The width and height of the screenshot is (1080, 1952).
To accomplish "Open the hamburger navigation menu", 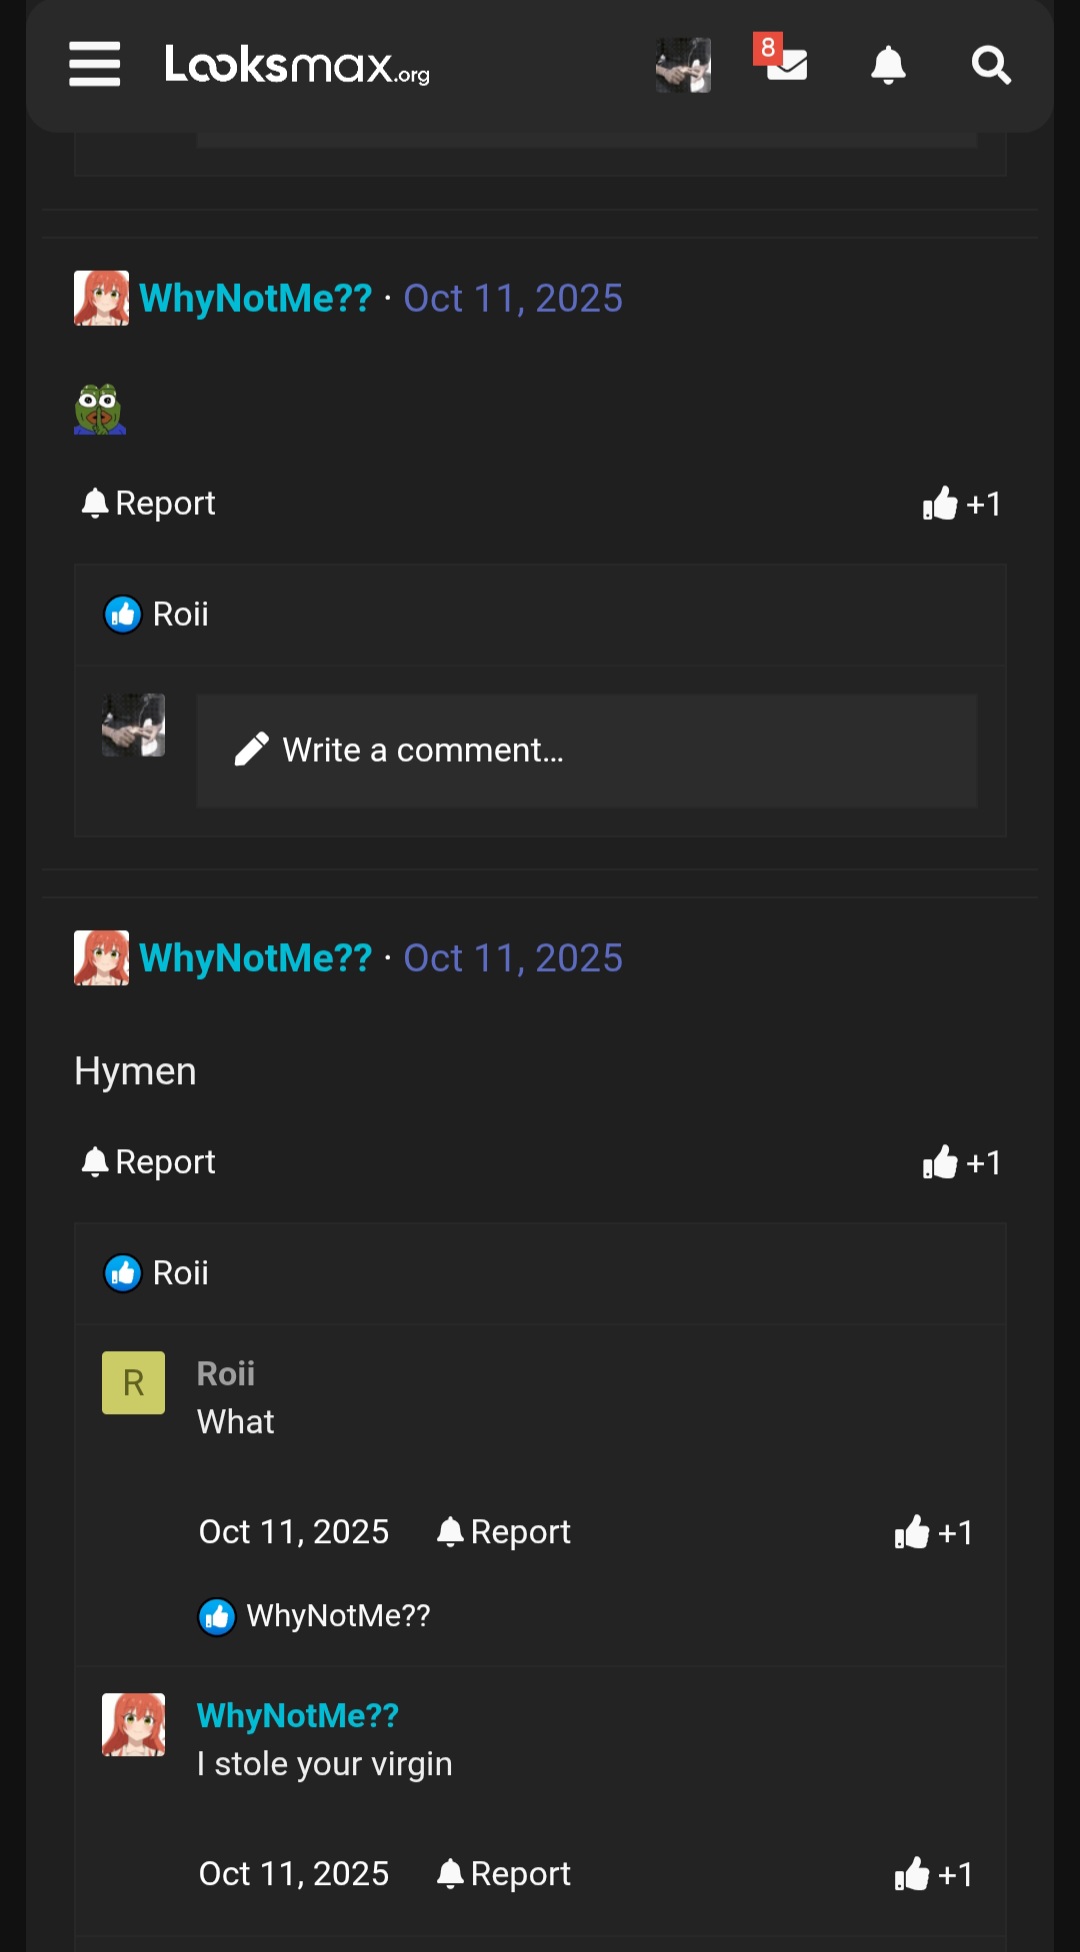I will click(94, 65).
